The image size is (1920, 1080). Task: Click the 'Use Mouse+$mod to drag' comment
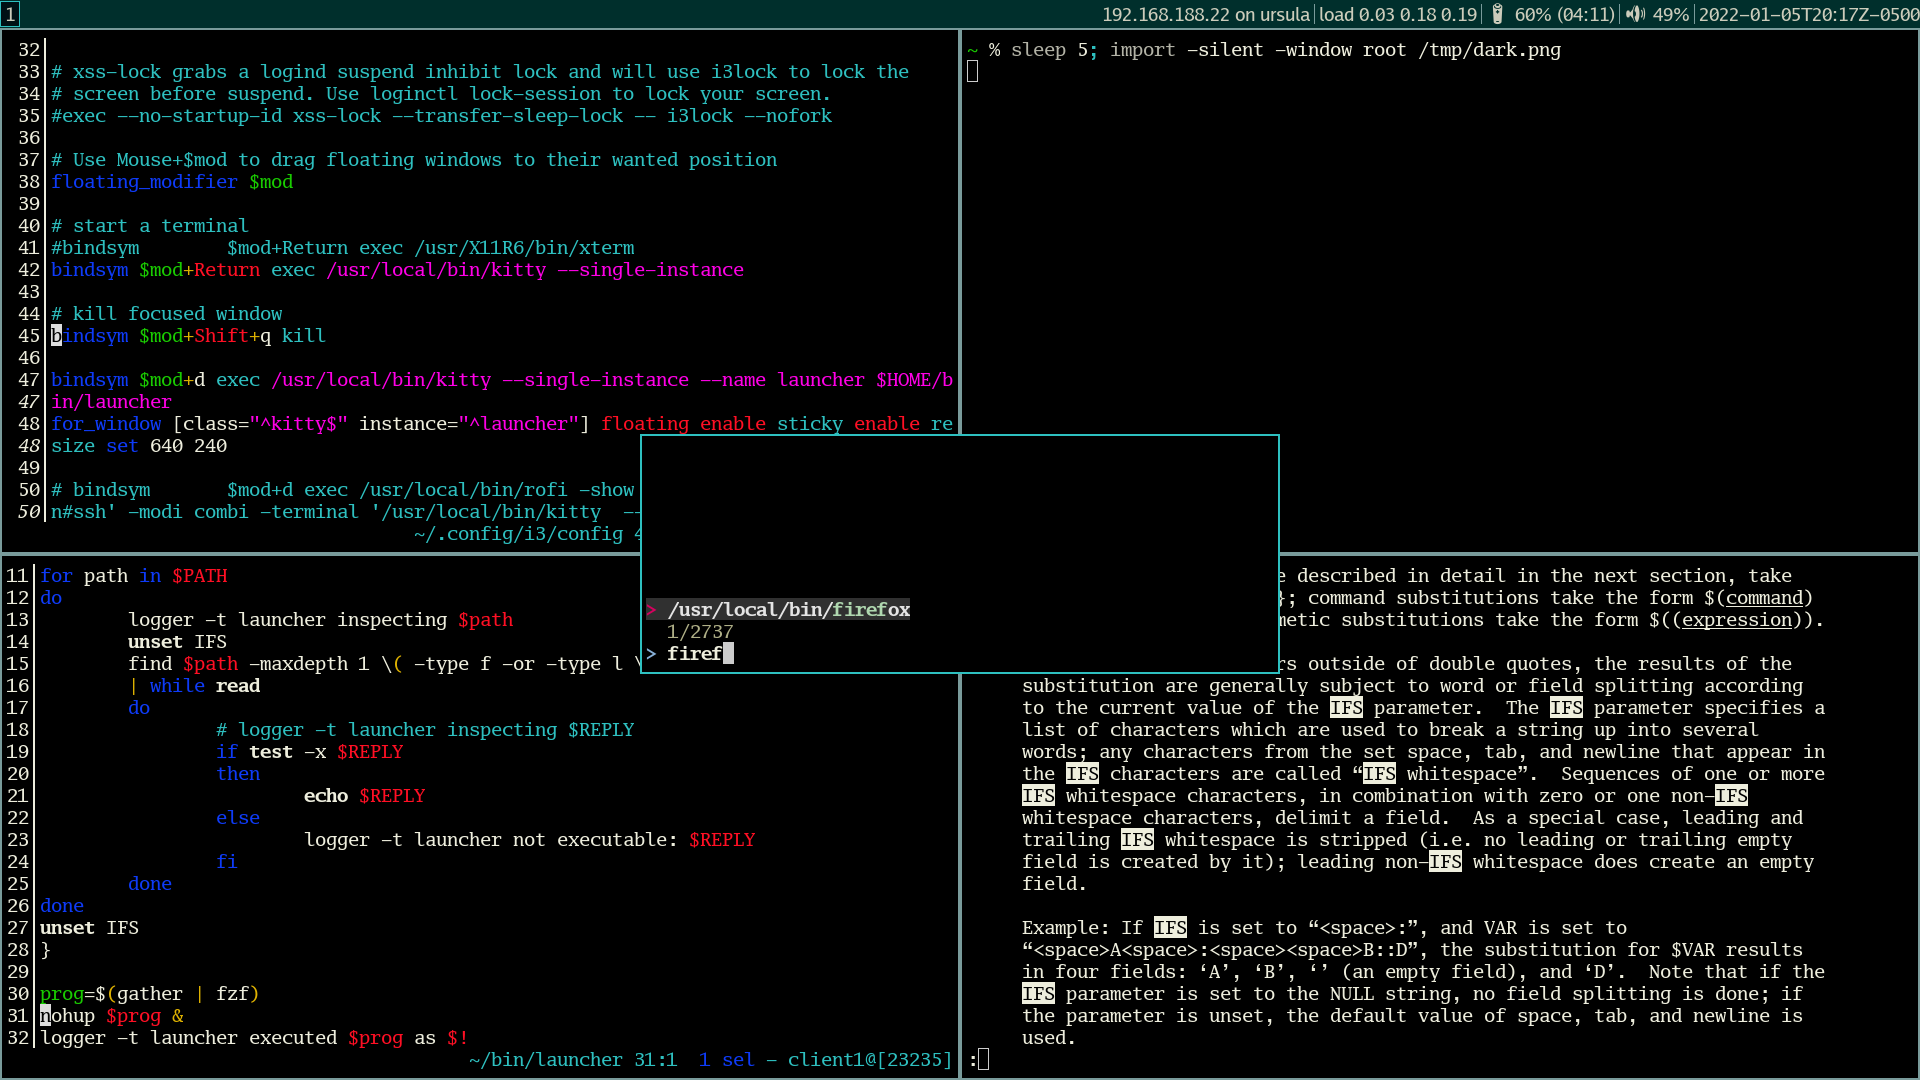click(414, 160)
